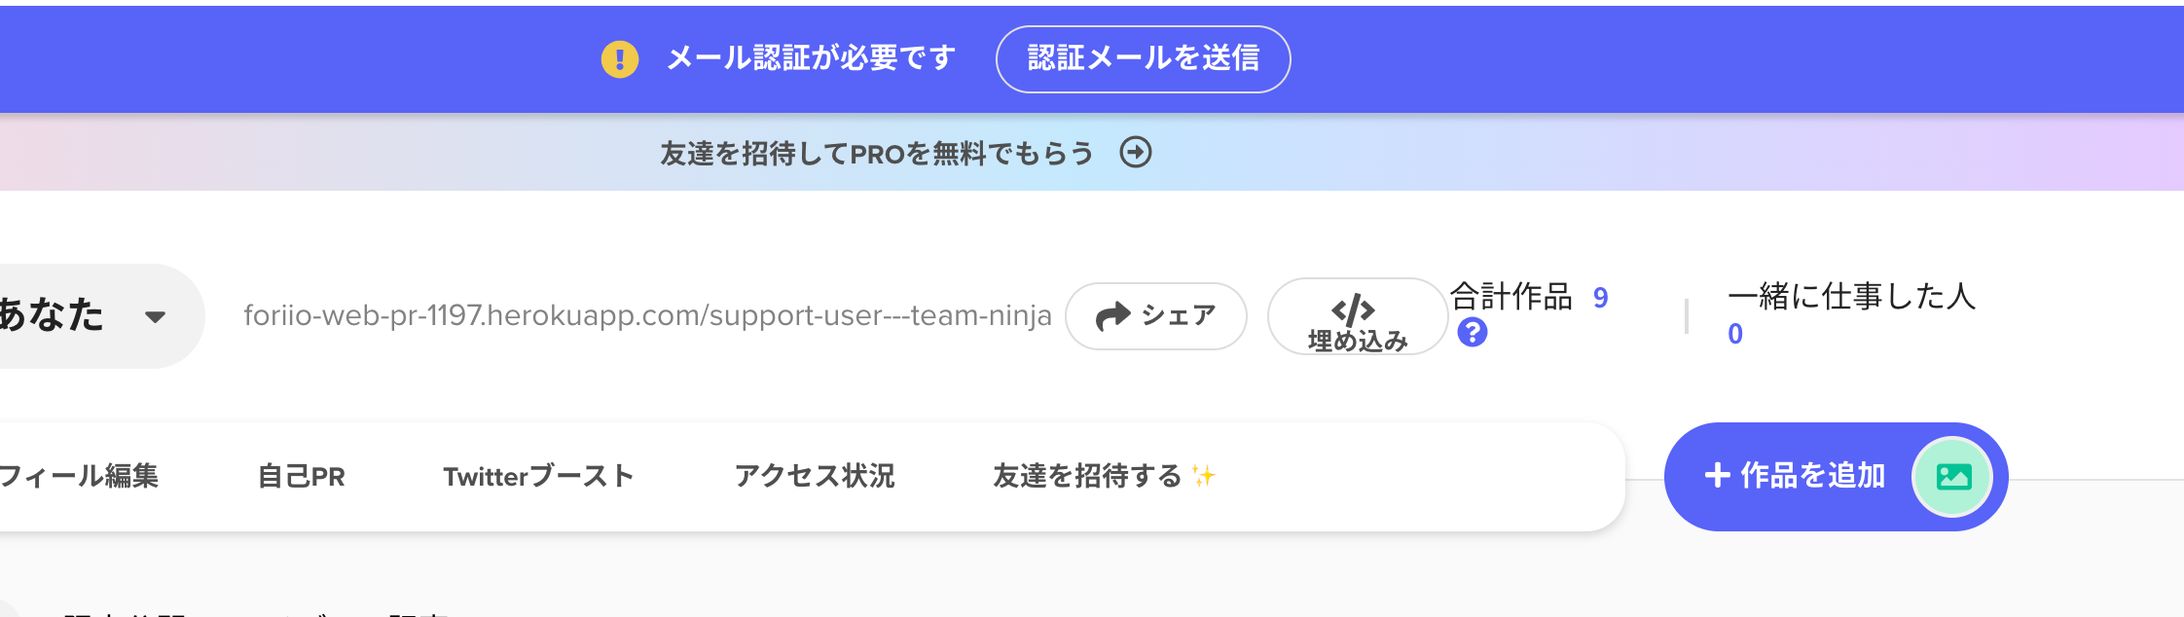Open the 友達を招待してPROを無料でもらう link
The width and height of the screenshot is (2184, 617).
coord(876,153)
